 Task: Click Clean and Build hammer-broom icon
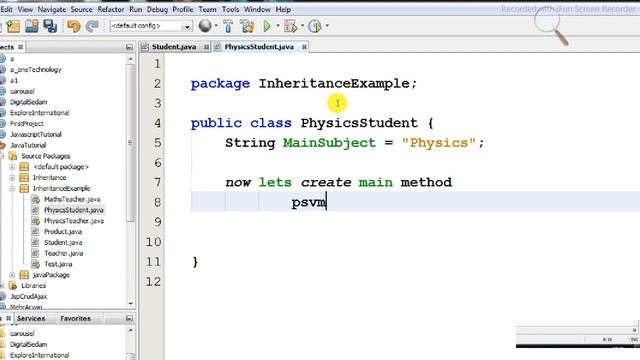point(247,26)
